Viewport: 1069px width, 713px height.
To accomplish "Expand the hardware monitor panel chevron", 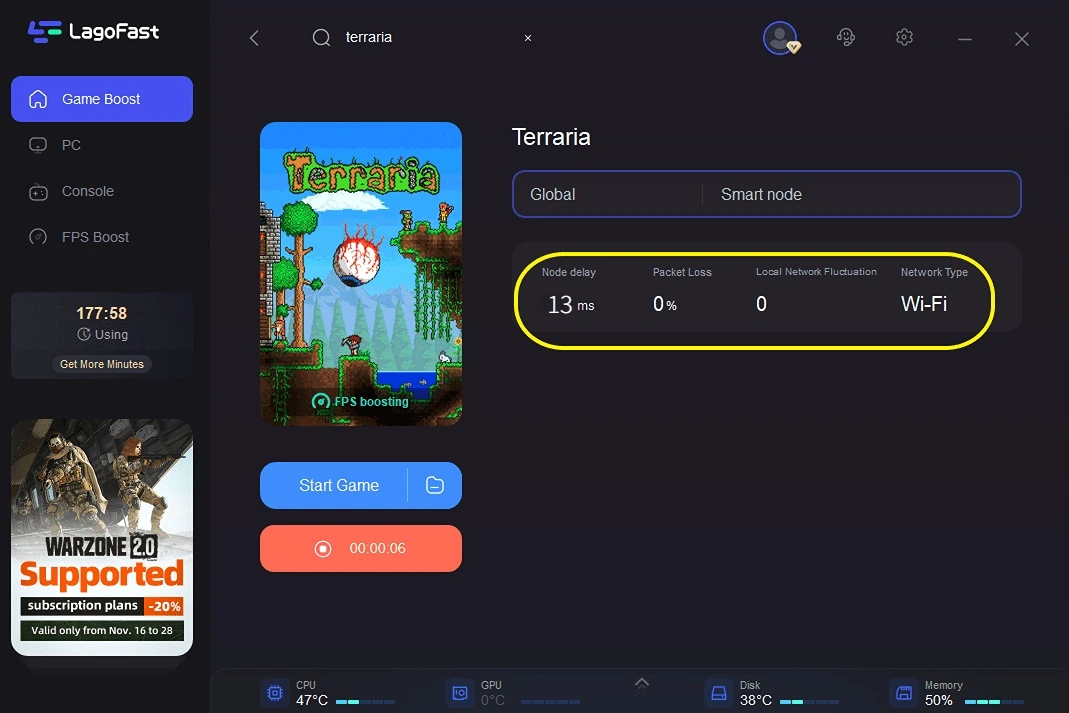I will 642,682.
